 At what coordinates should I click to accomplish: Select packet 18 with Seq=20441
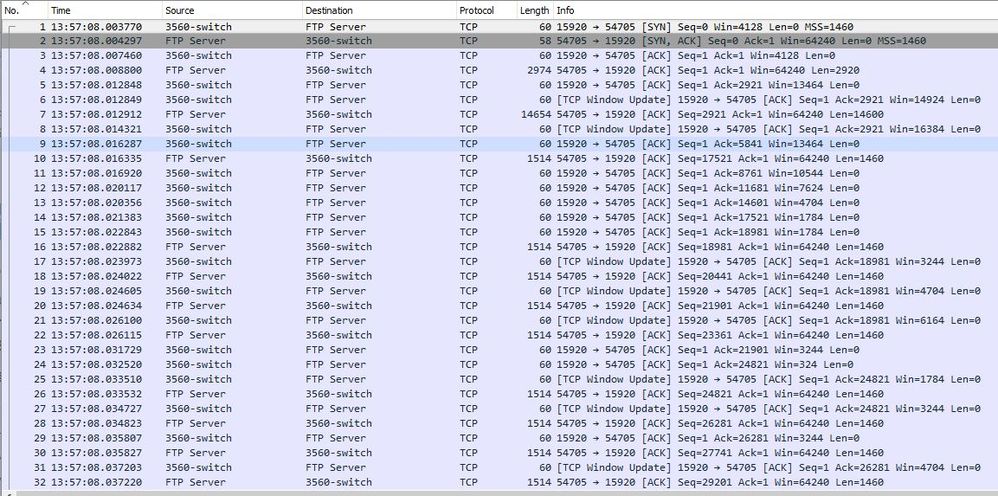[500, 276]
